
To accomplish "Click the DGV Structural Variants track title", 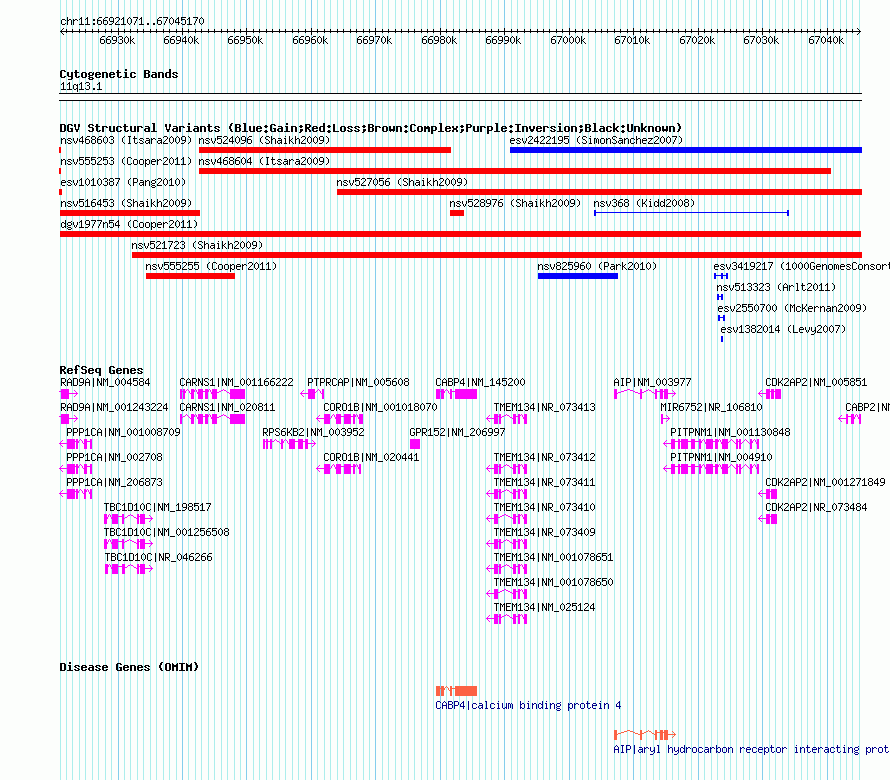I will (x=371, y=128).
